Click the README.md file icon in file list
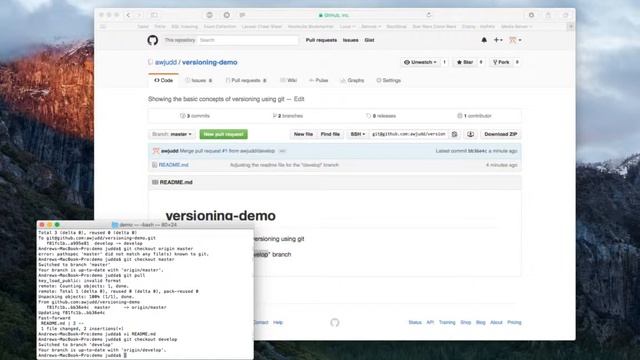 tap(154, 165)
